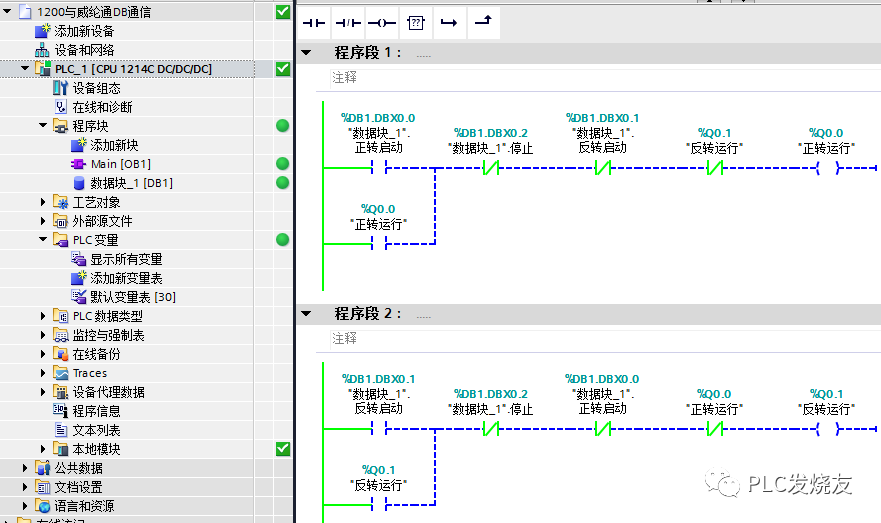The height and width of the screenshot is (523, 881).
Task: Expand the 文档设置 node
Action: tap(25, 486)
